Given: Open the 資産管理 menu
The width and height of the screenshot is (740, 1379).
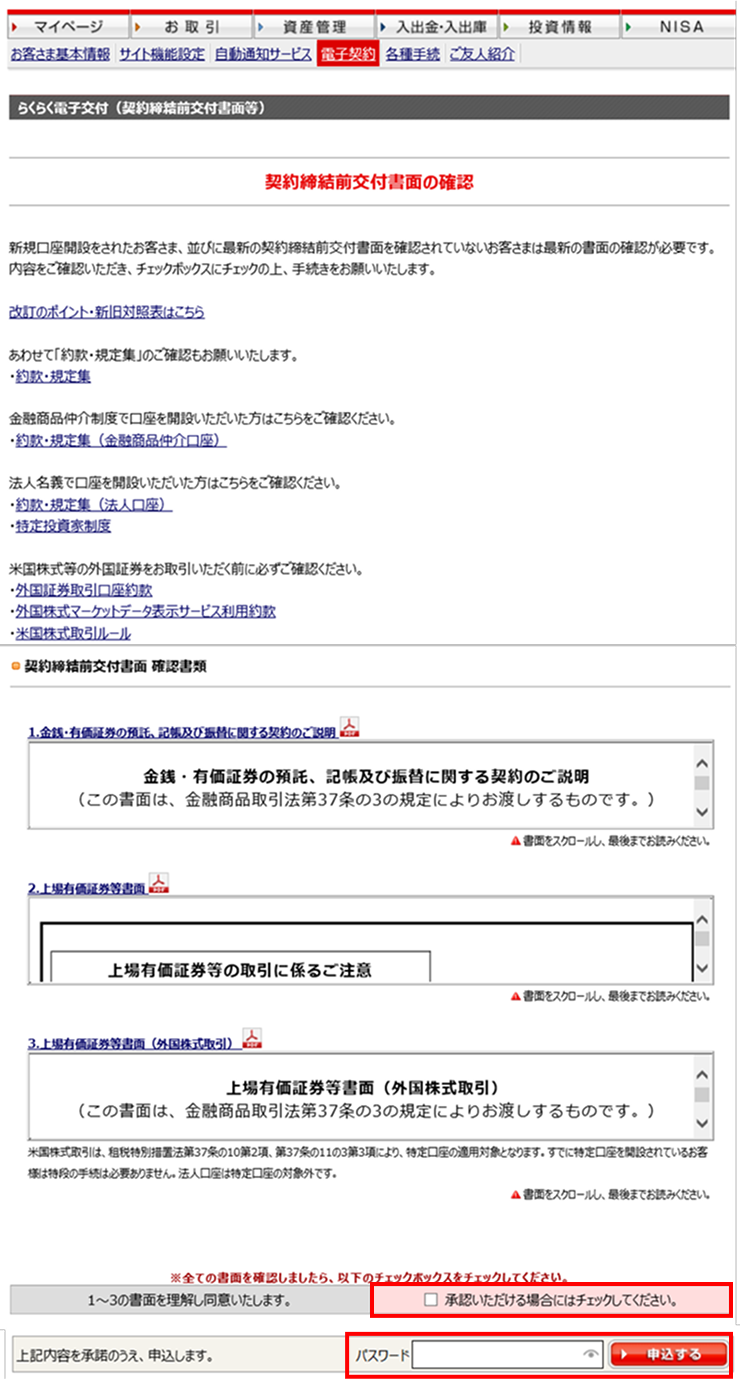Looking at the screenshot, I should click(313, 27).
